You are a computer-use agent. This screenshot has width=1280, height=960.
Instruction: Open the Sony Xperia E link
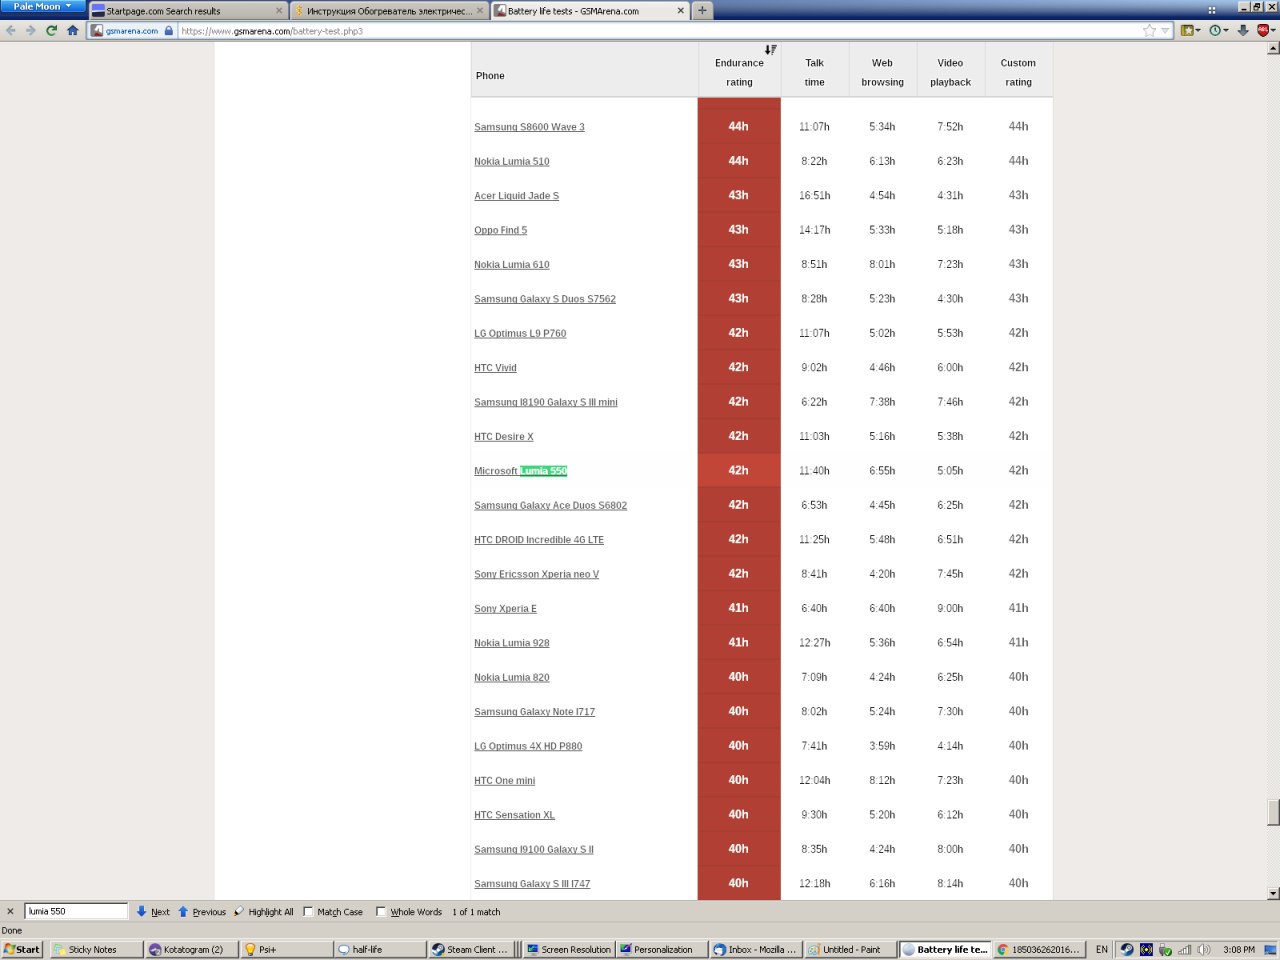pyautogui.click(x=505, y=609)
